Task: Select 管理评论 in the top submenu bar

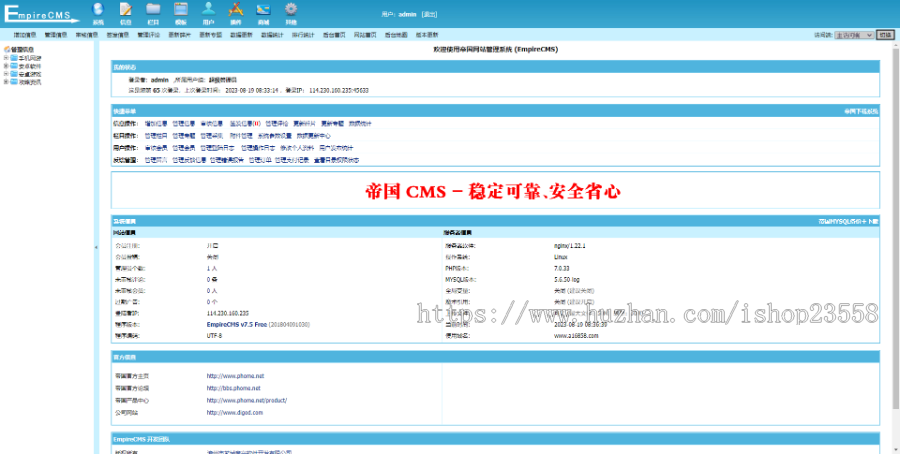Action: click(148, 35)
